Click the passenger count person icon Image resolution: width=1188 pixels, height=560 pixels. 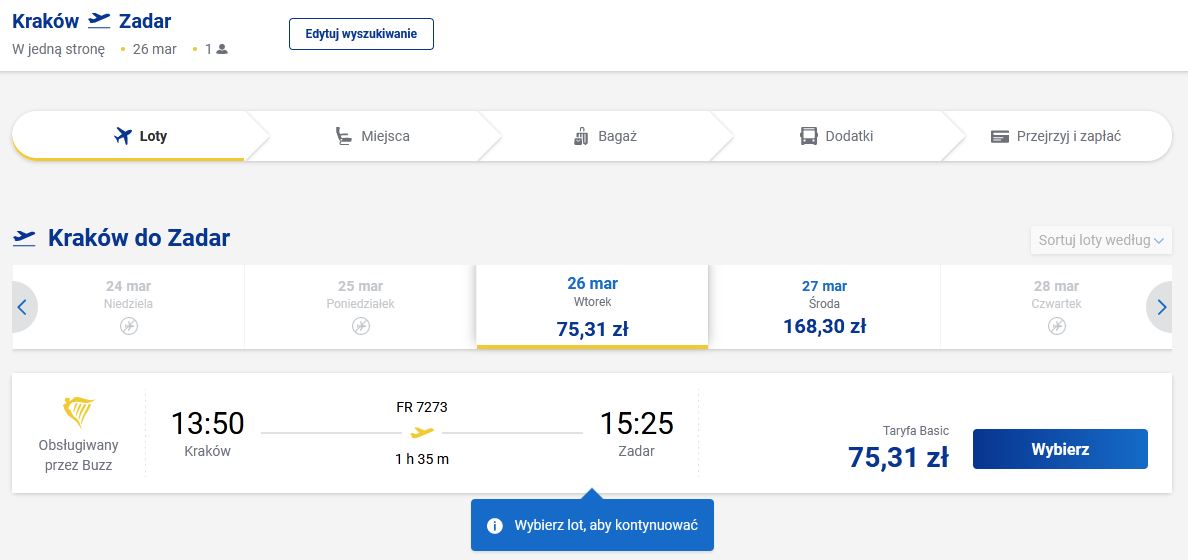tap(222, 49)
